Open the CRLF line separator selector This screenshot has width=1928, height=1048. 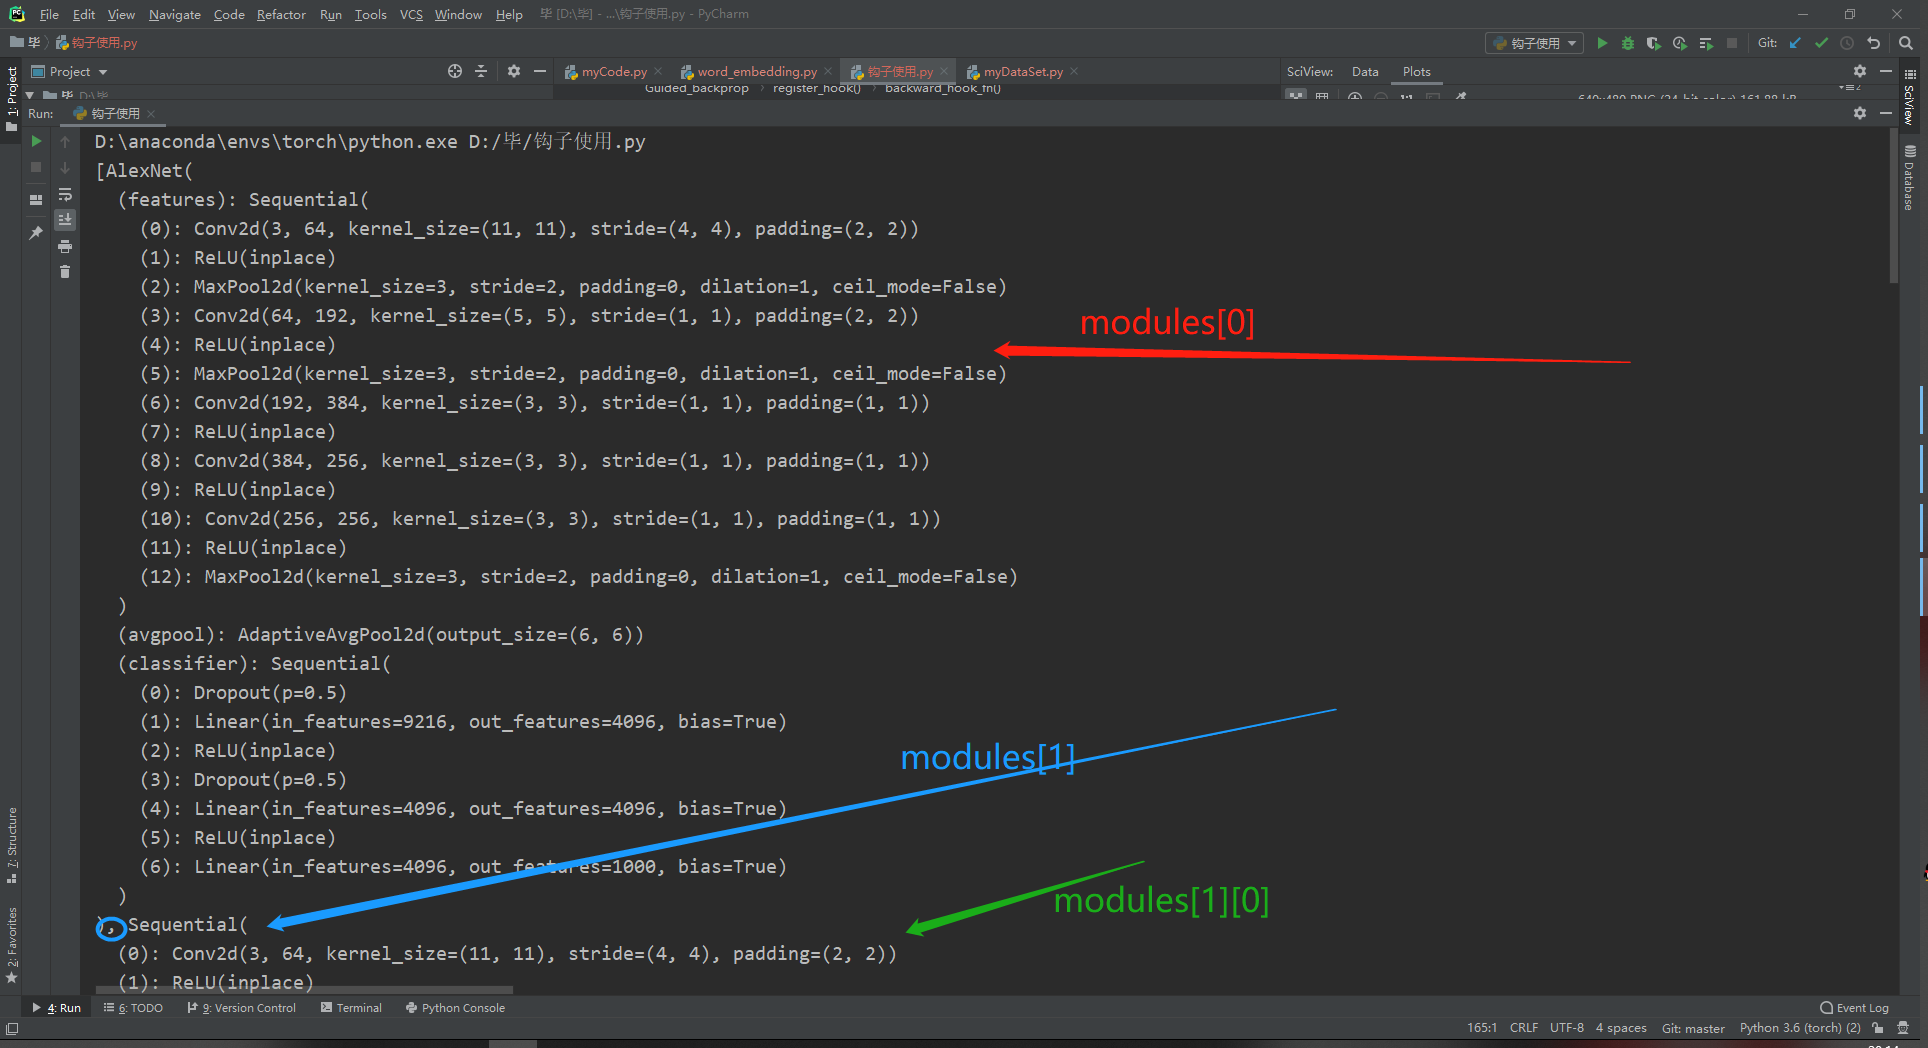pyautogui.click(x=1524, y=1027)
